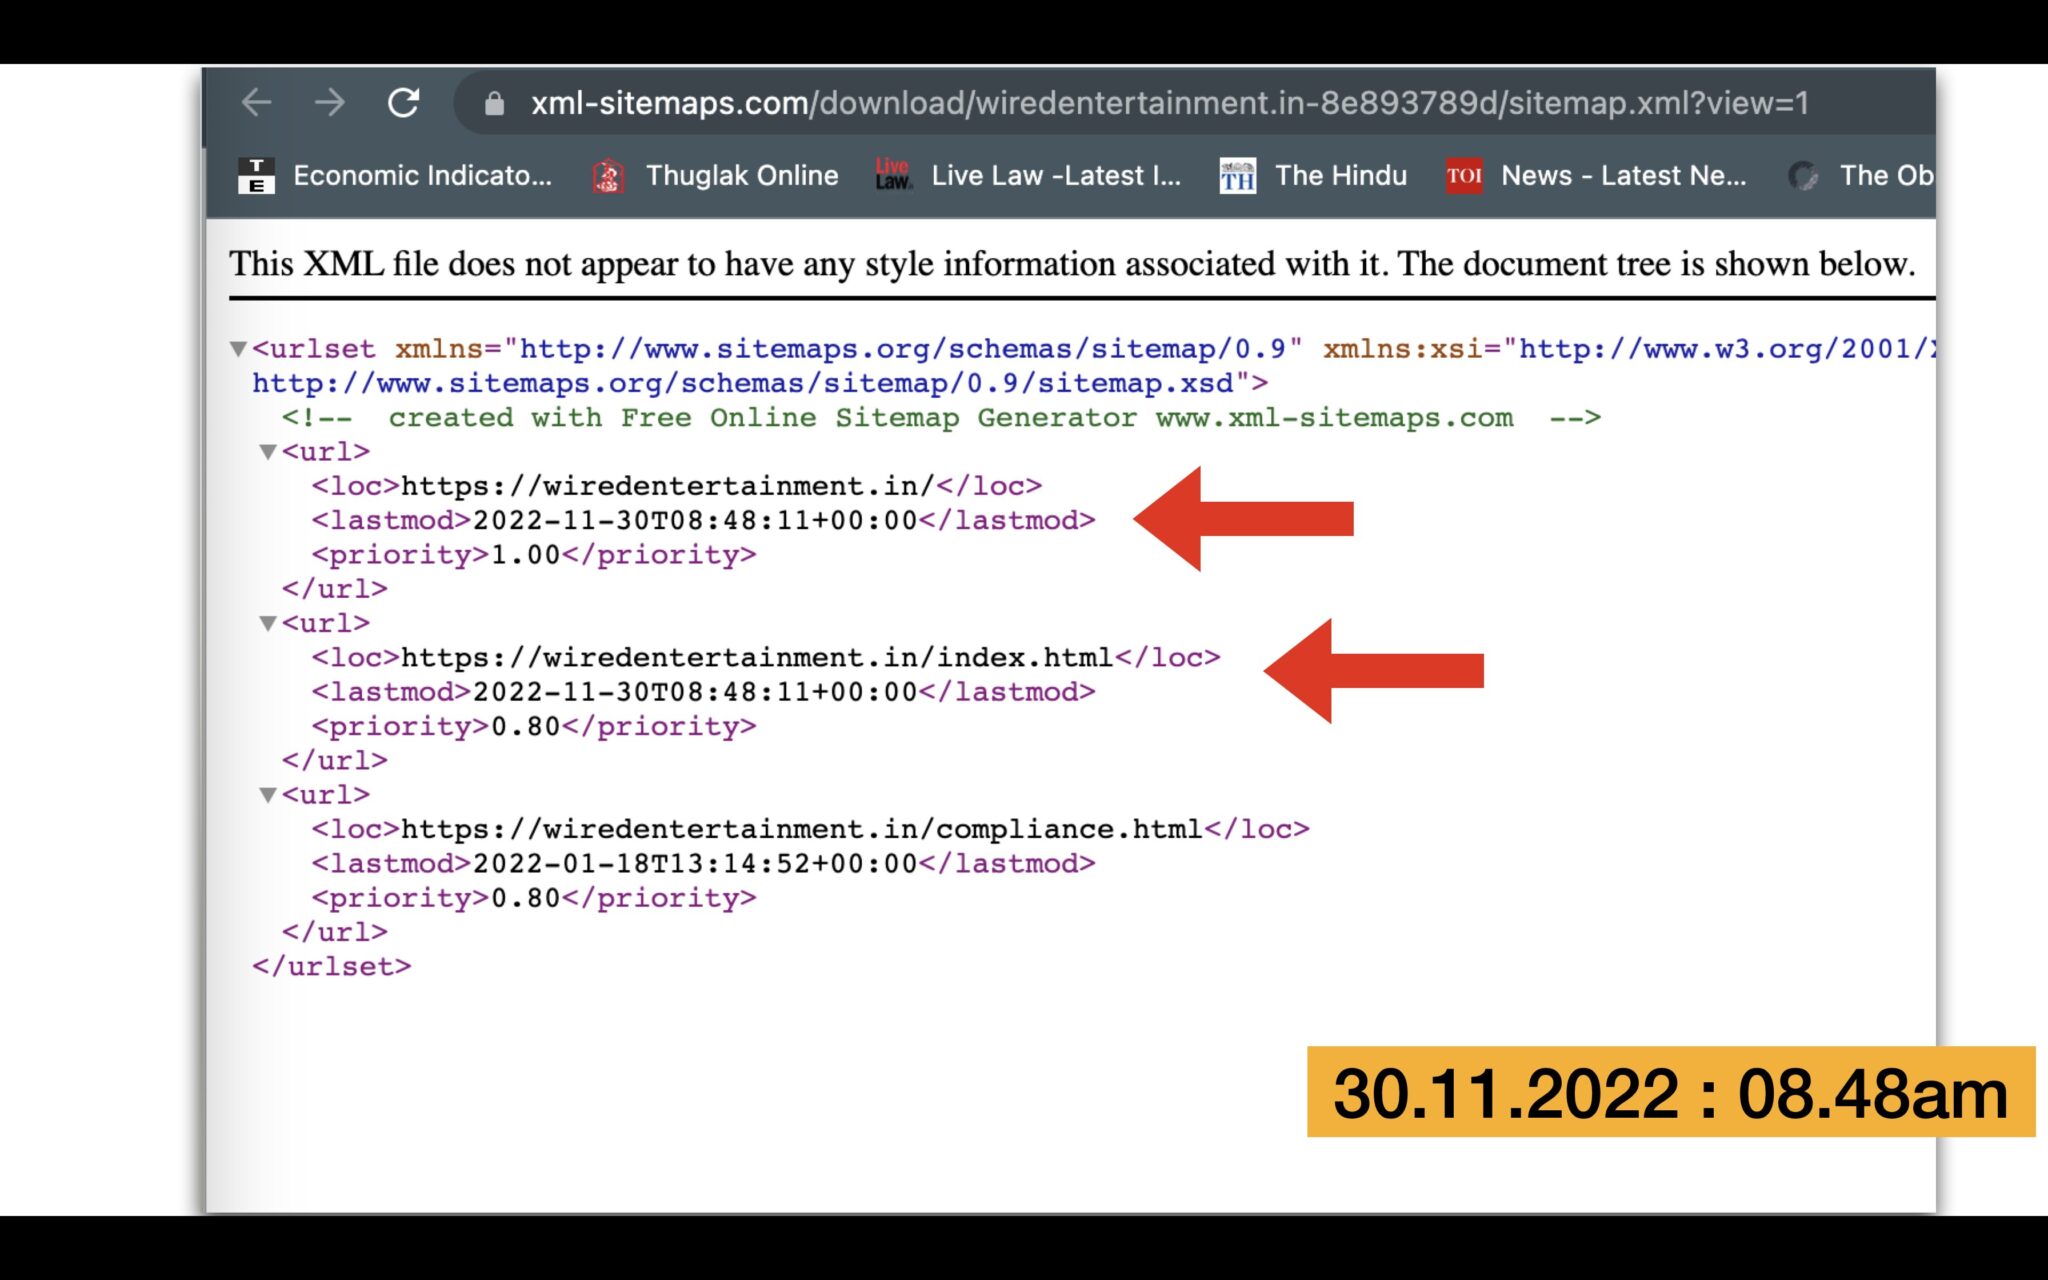2048x1280 pixels.
Task: Open the Thuglak Online bookmark
Action: click(x=741, y=176)
